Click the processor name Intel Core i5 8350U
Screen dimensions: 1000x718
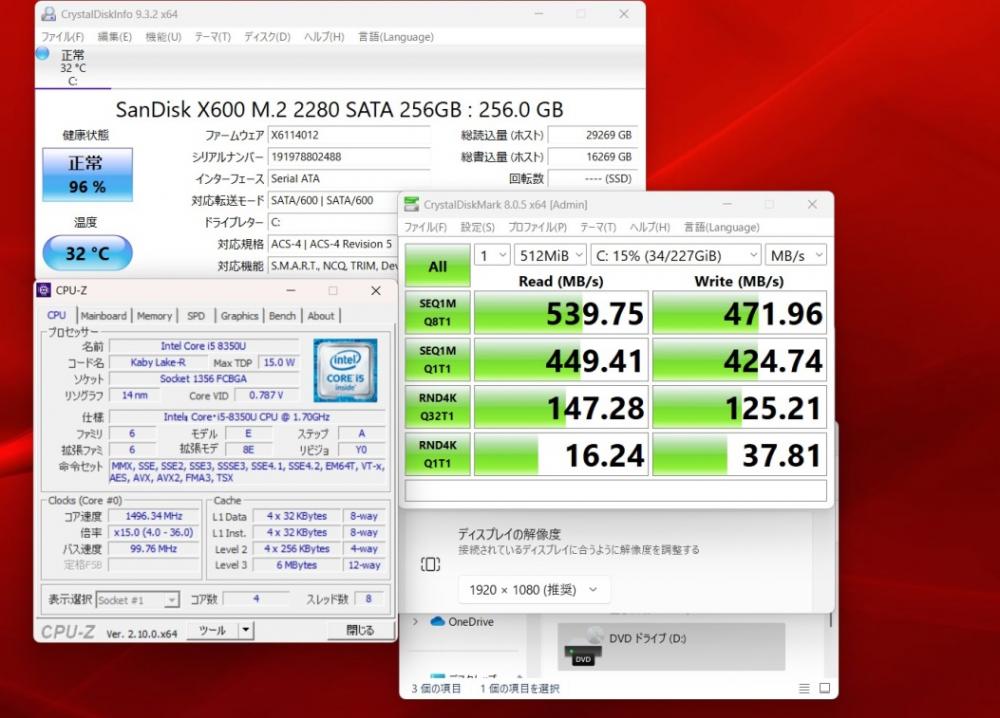[203, 346]
